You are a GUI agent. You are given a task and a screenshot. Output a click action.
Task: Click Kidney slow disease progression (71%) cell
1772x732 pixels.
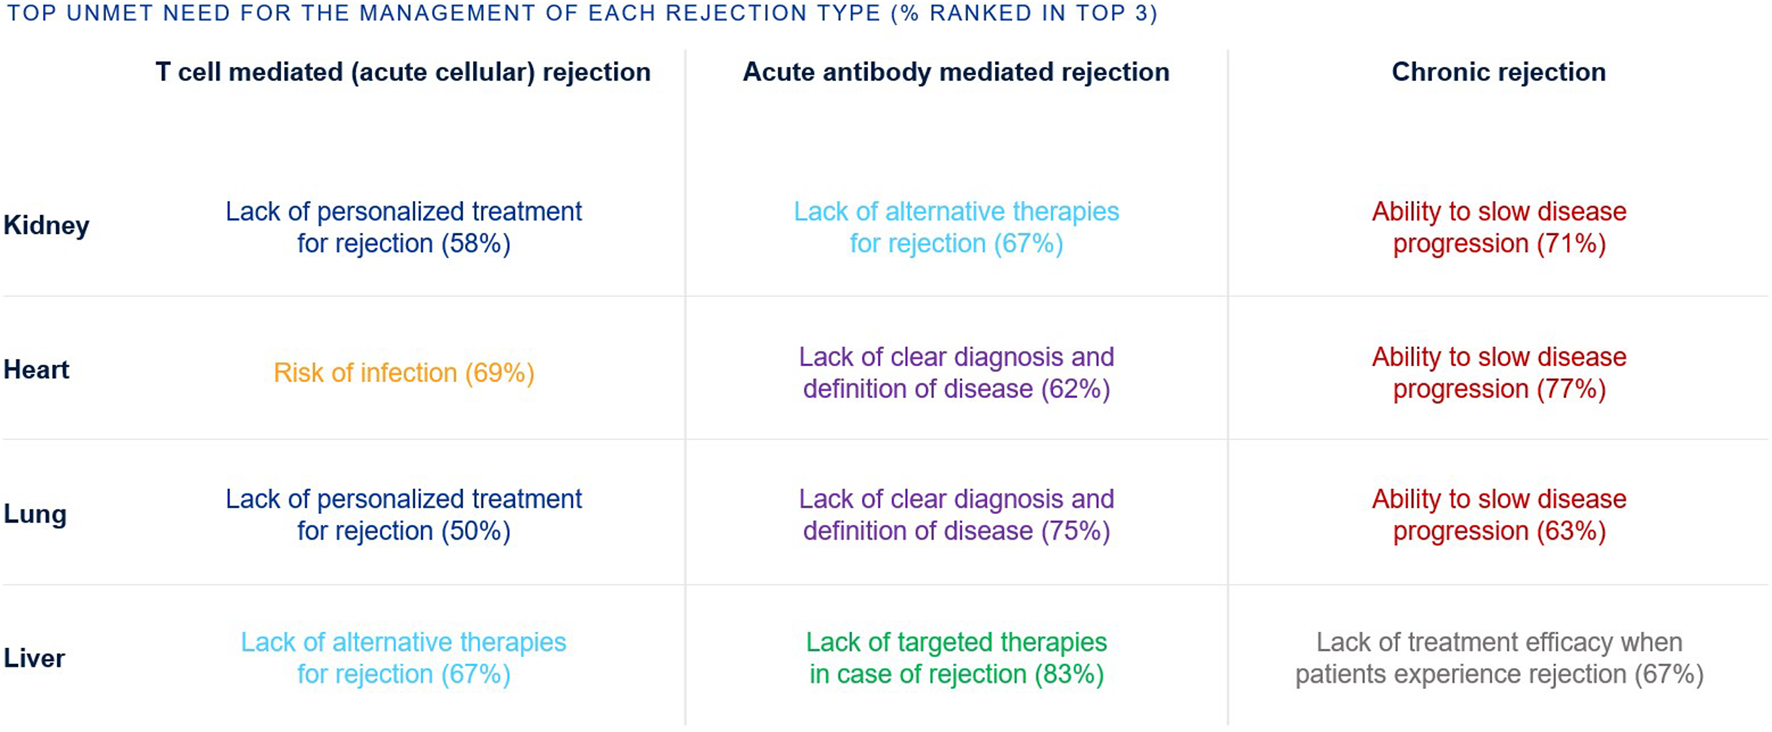pos(1498,227)
